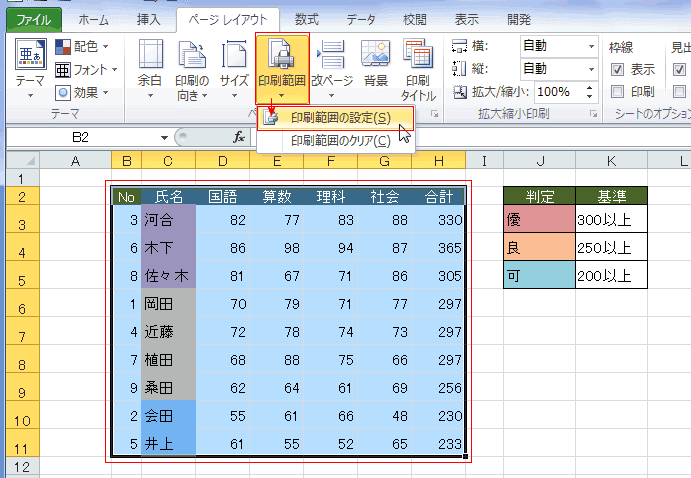Viewport: 691px width, 478px height.
Task: Open the サイズ paper size button
Action: coord(234,68)
